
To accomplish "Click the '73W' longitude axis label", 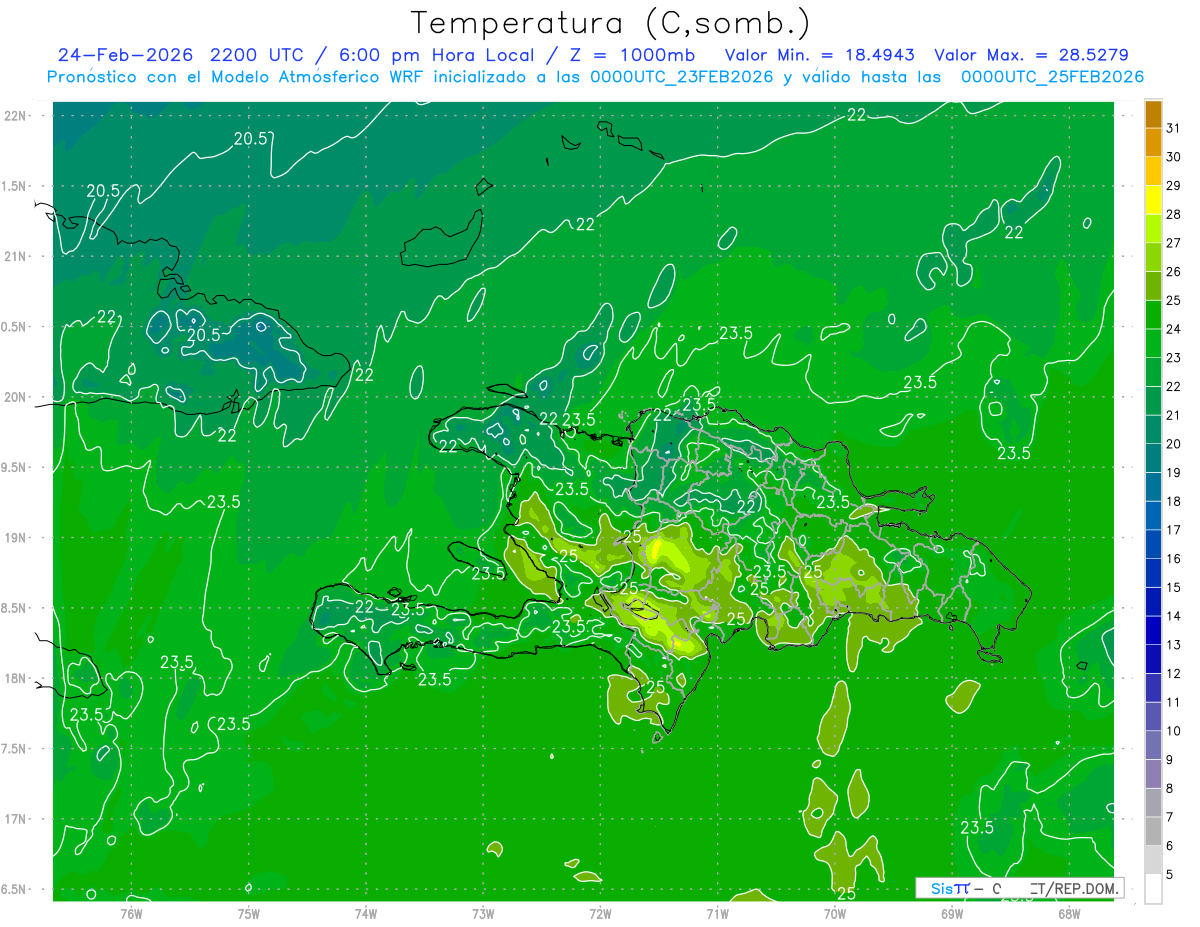I will (x=483, y=913).
